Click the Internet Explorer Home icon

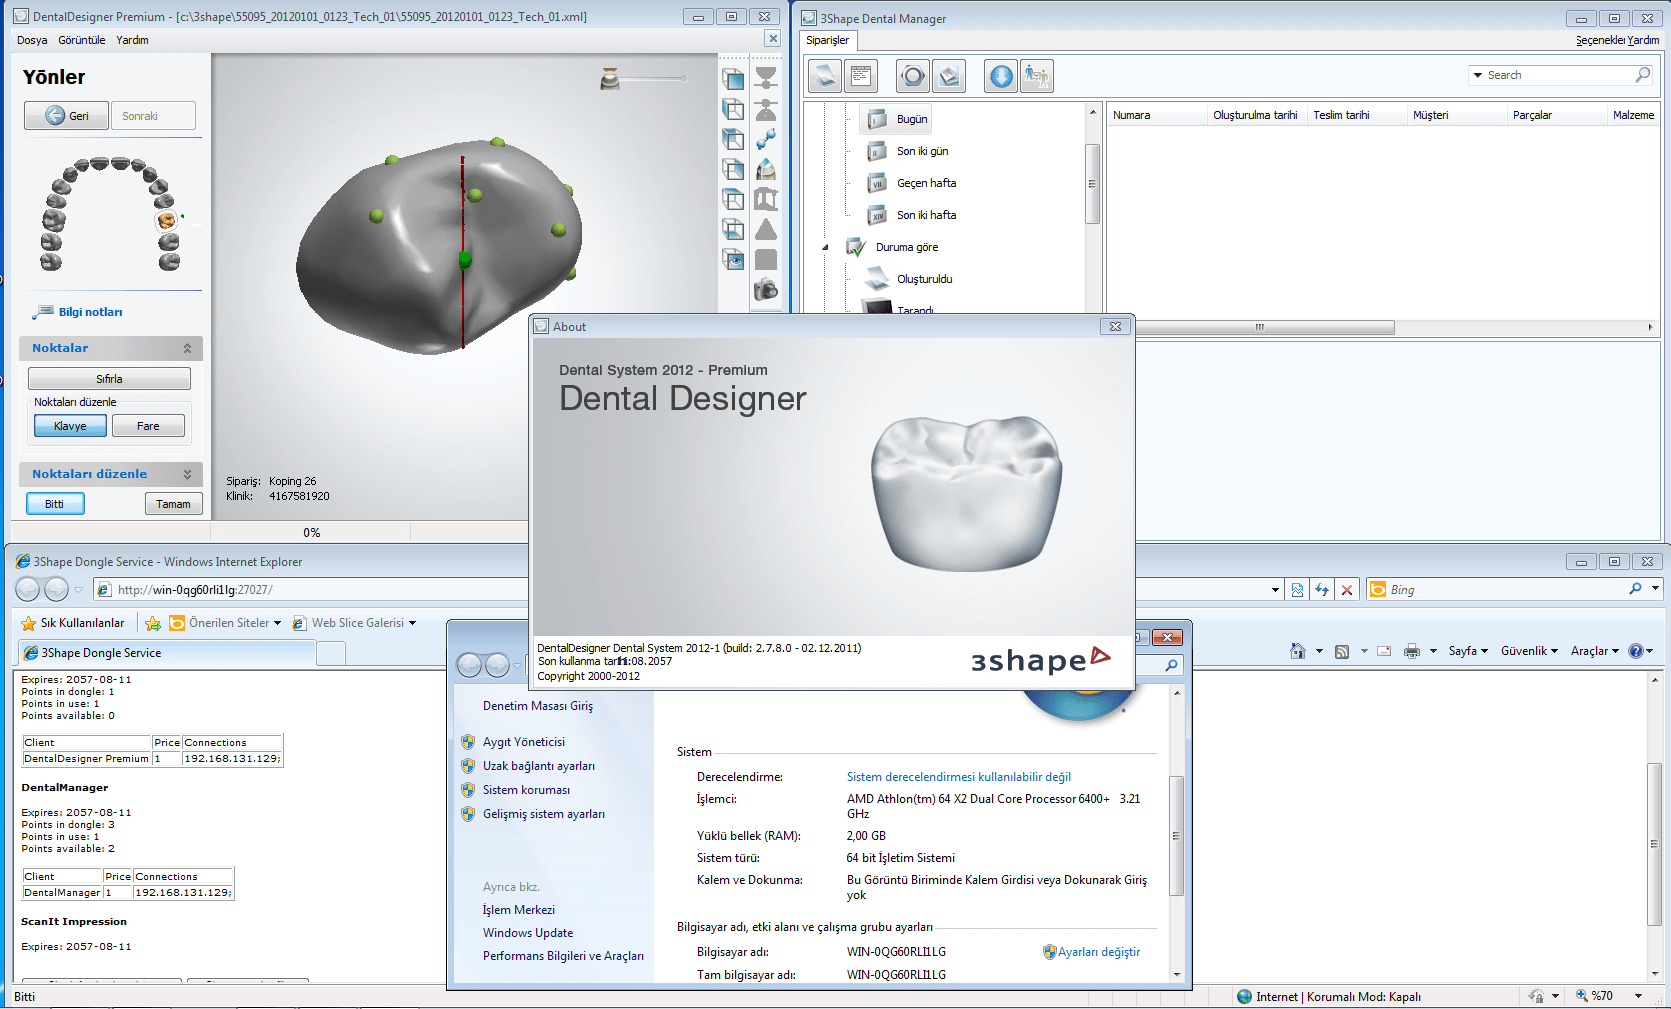click(x=1298, y=651)
